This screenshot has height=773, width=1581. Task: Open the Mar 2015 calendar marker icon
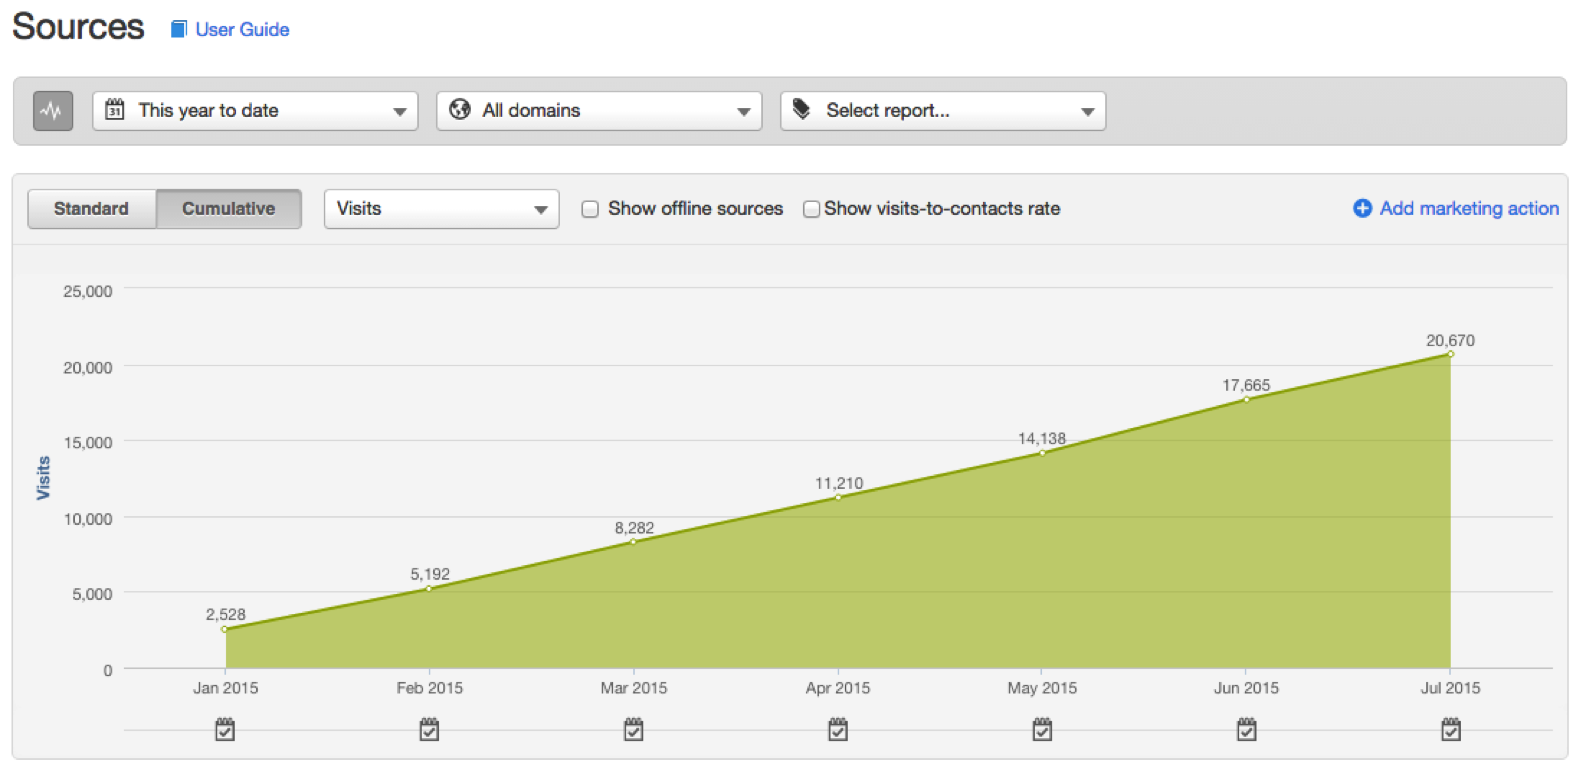pyautogui.click(x=634, y=729)
